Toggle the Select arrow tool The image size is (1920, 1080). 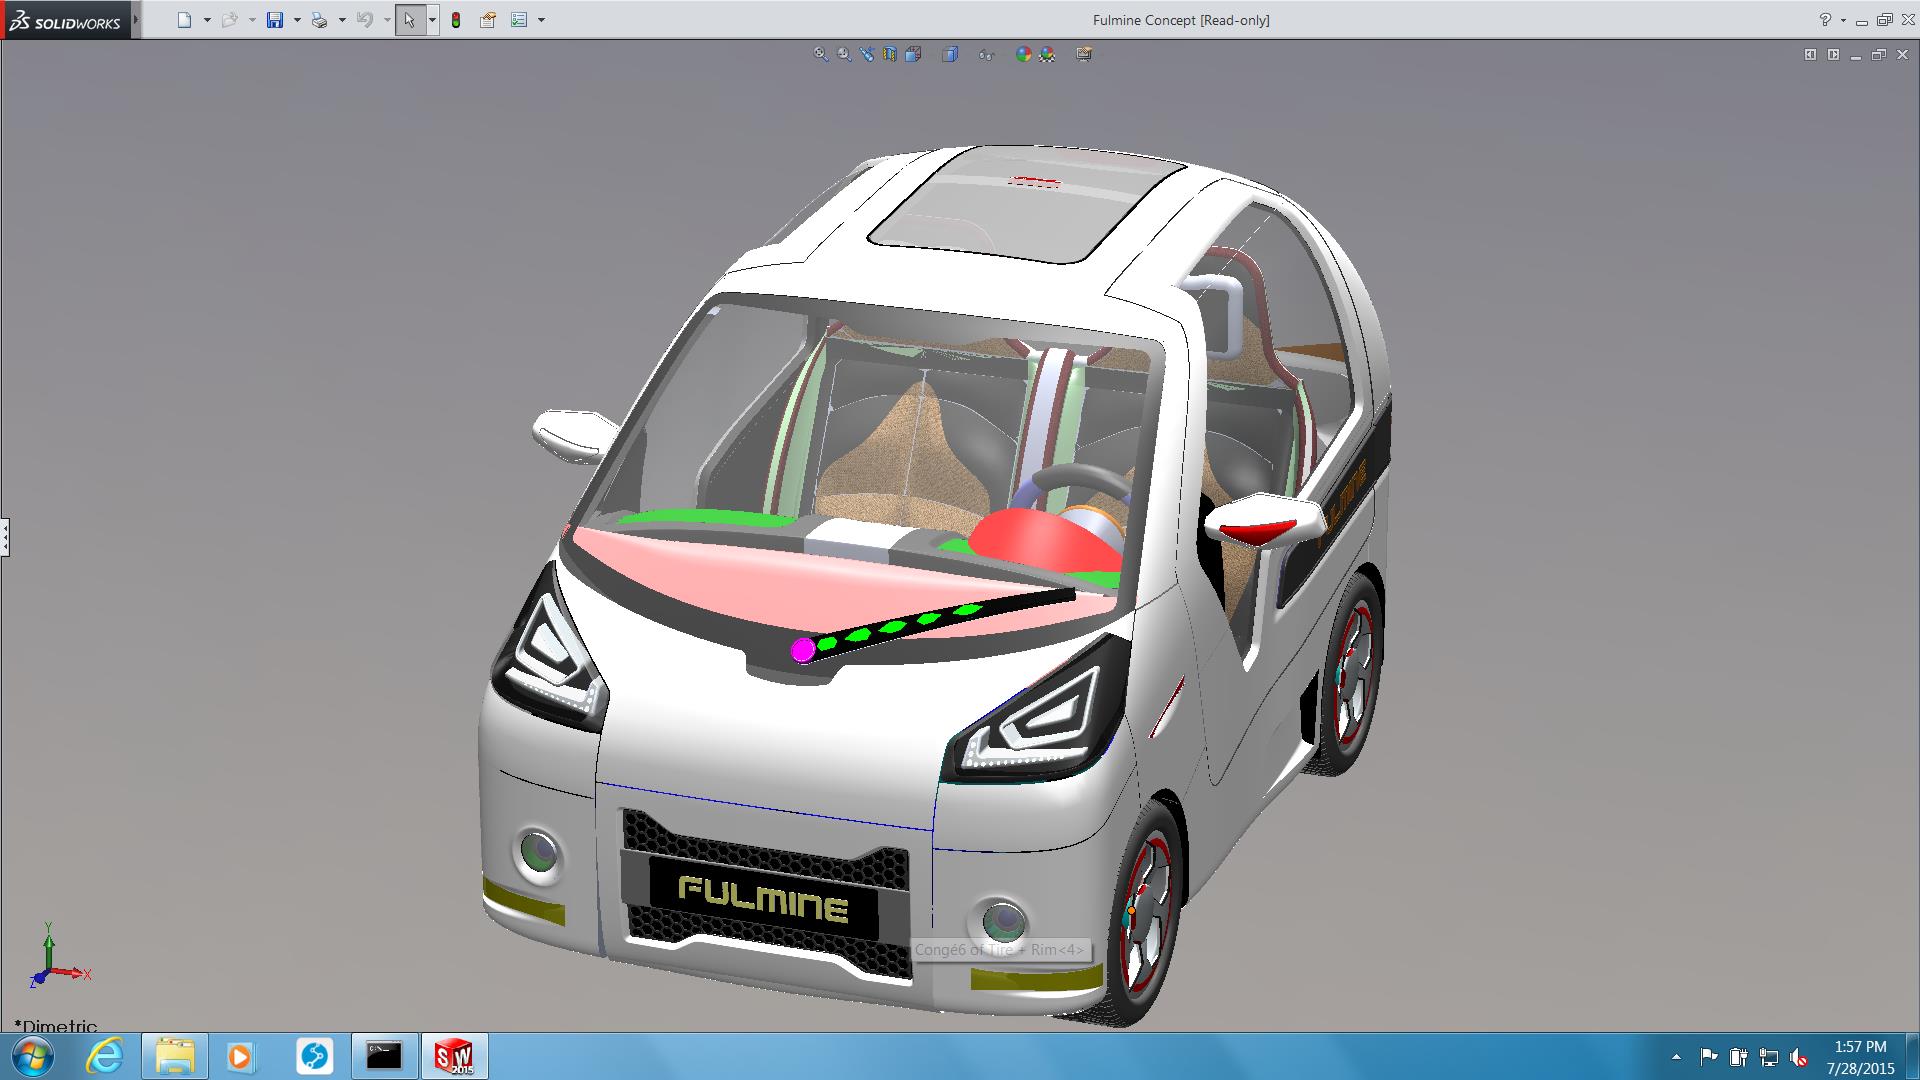[409, 20]
